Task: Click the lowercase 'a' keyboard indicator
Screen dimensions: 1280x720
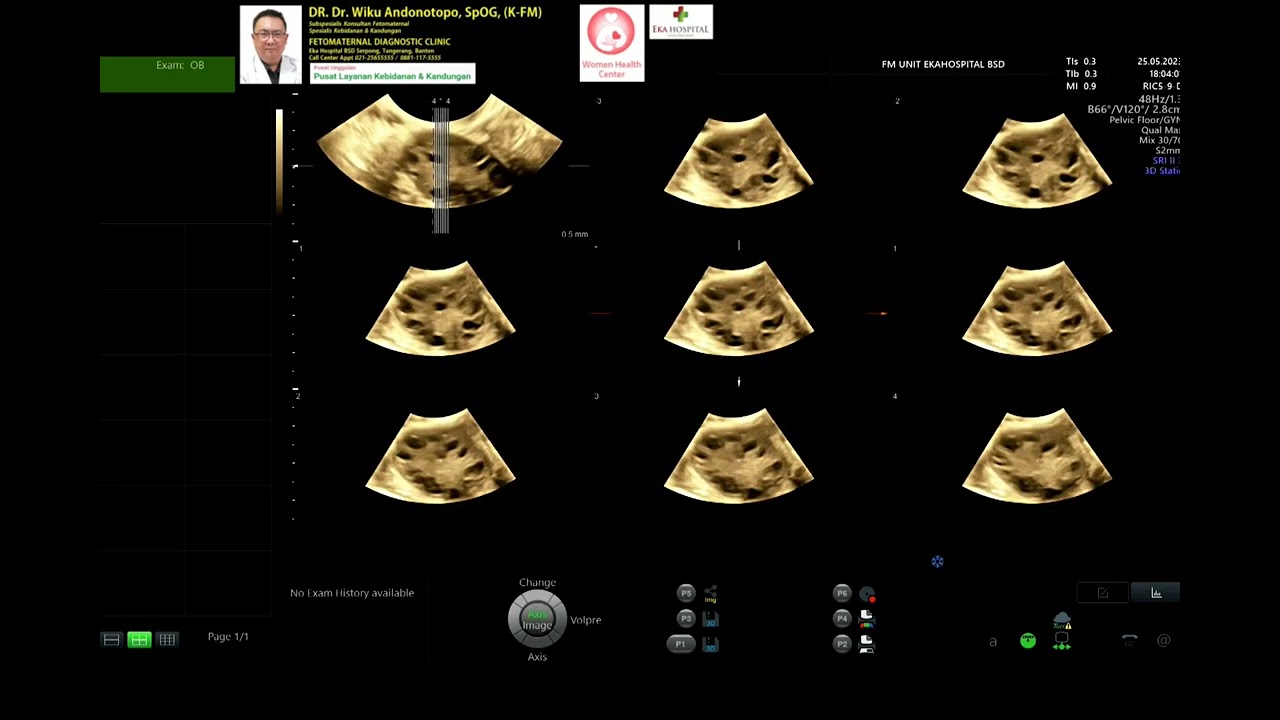Action: pos(993,642)
